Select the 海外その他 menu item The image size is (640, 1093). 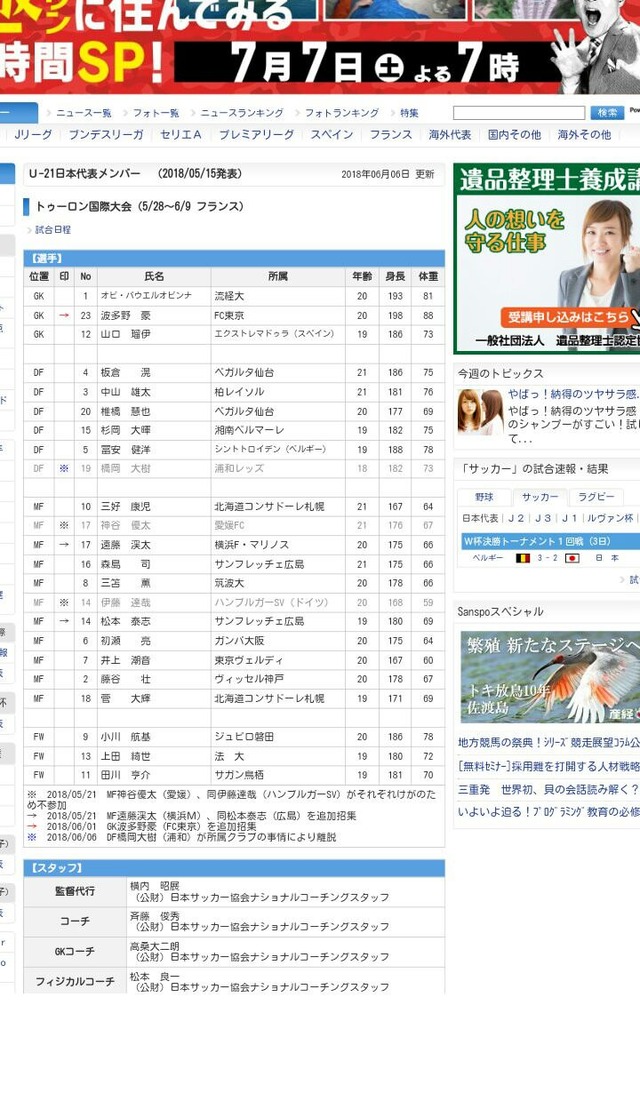(x=584, y=135)
